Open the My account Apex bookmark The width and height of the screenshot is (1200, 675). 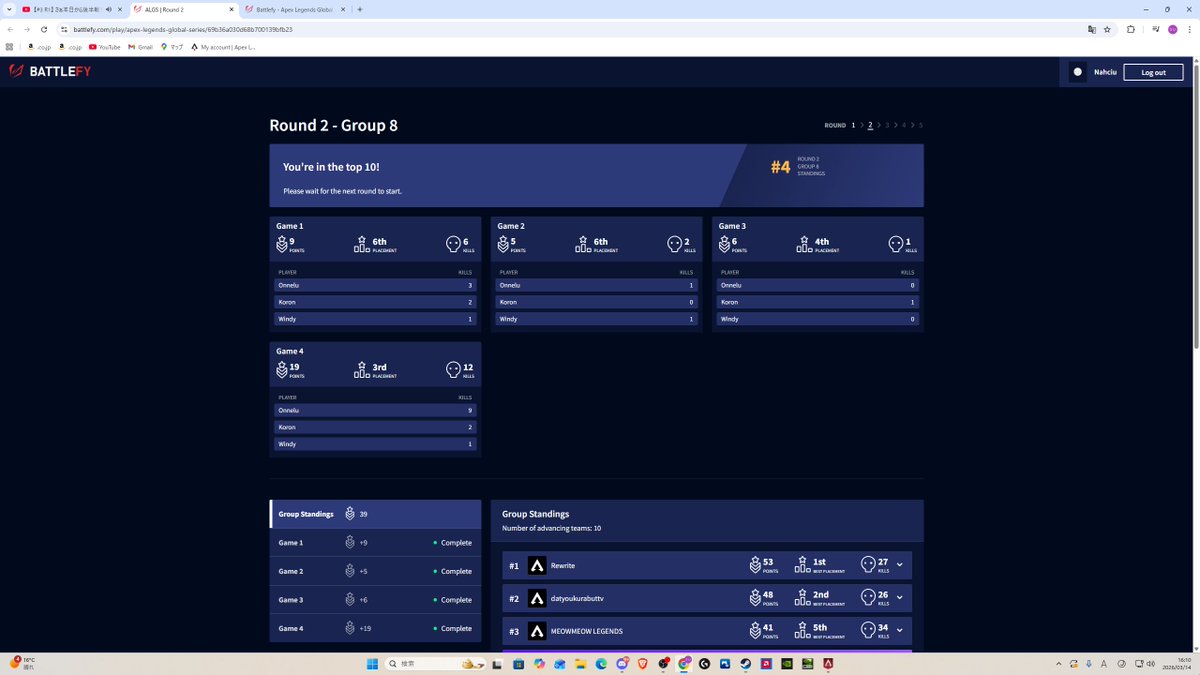point(223,47)
